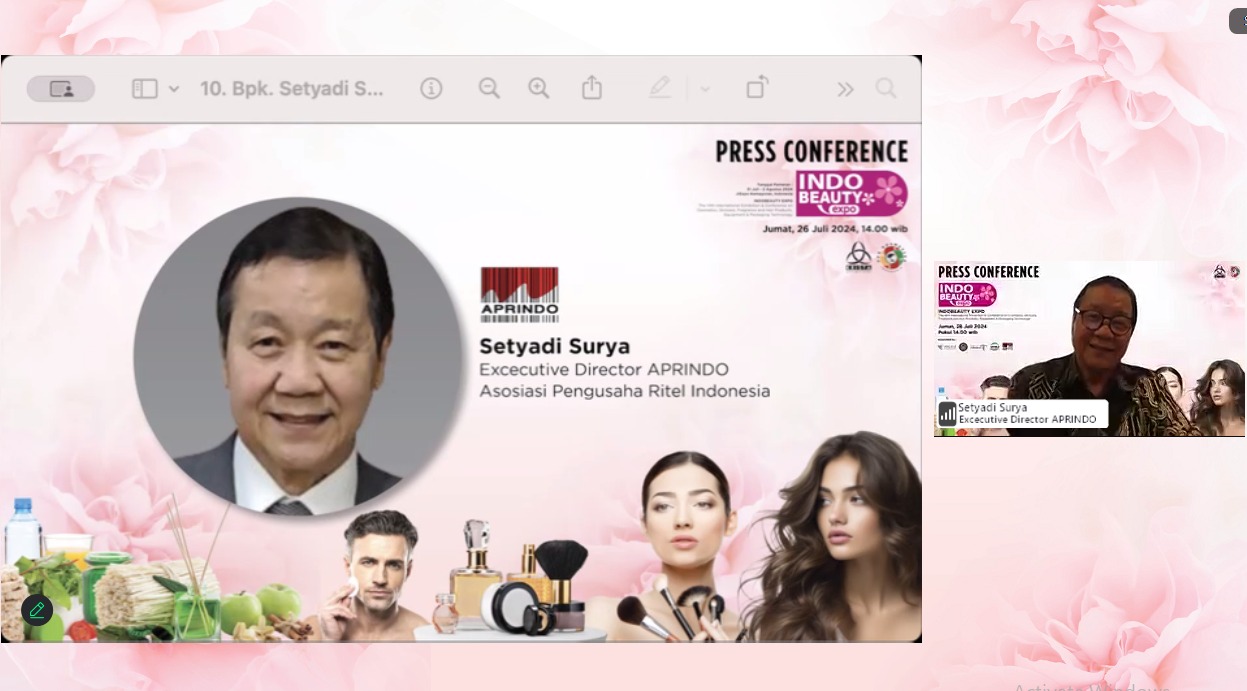The image size is (1247, 691).
Task: Click the 'PRESS CONFERENCE' heading on the slide
Action: (812, 152)
